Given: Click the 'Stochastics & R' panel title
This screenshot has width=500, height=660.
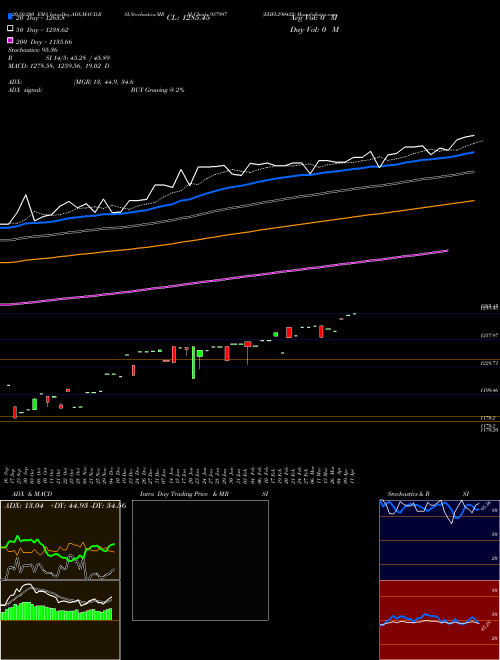Looking at the screenshot, I should [x=408, y=494].
